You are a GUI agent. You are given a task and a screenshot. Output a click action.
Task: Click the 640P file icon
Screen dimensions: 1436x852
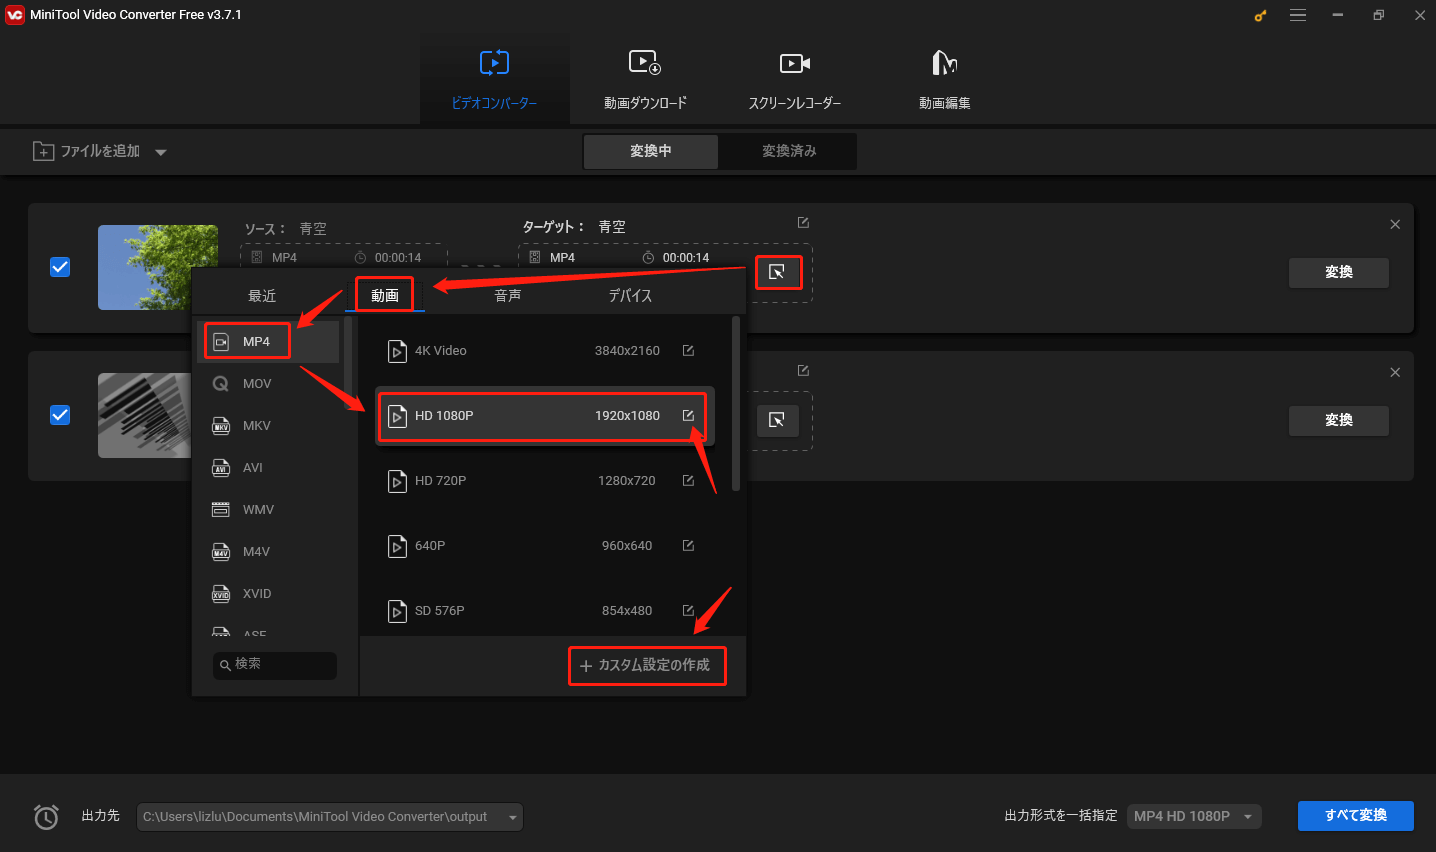pyautogui.click(x=397, y=546)
